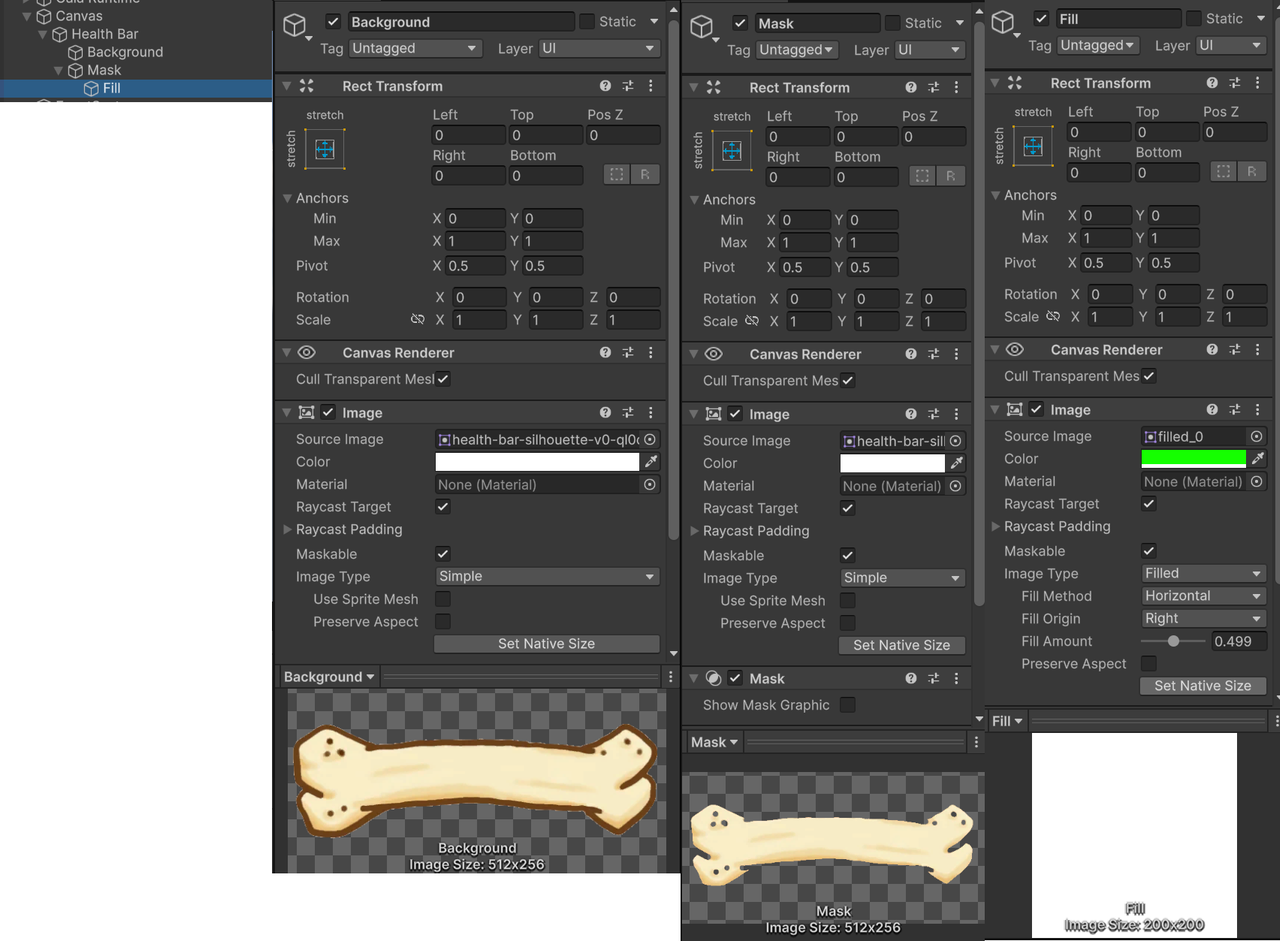Select Fill object in the hierarchy

pos(111,88)
